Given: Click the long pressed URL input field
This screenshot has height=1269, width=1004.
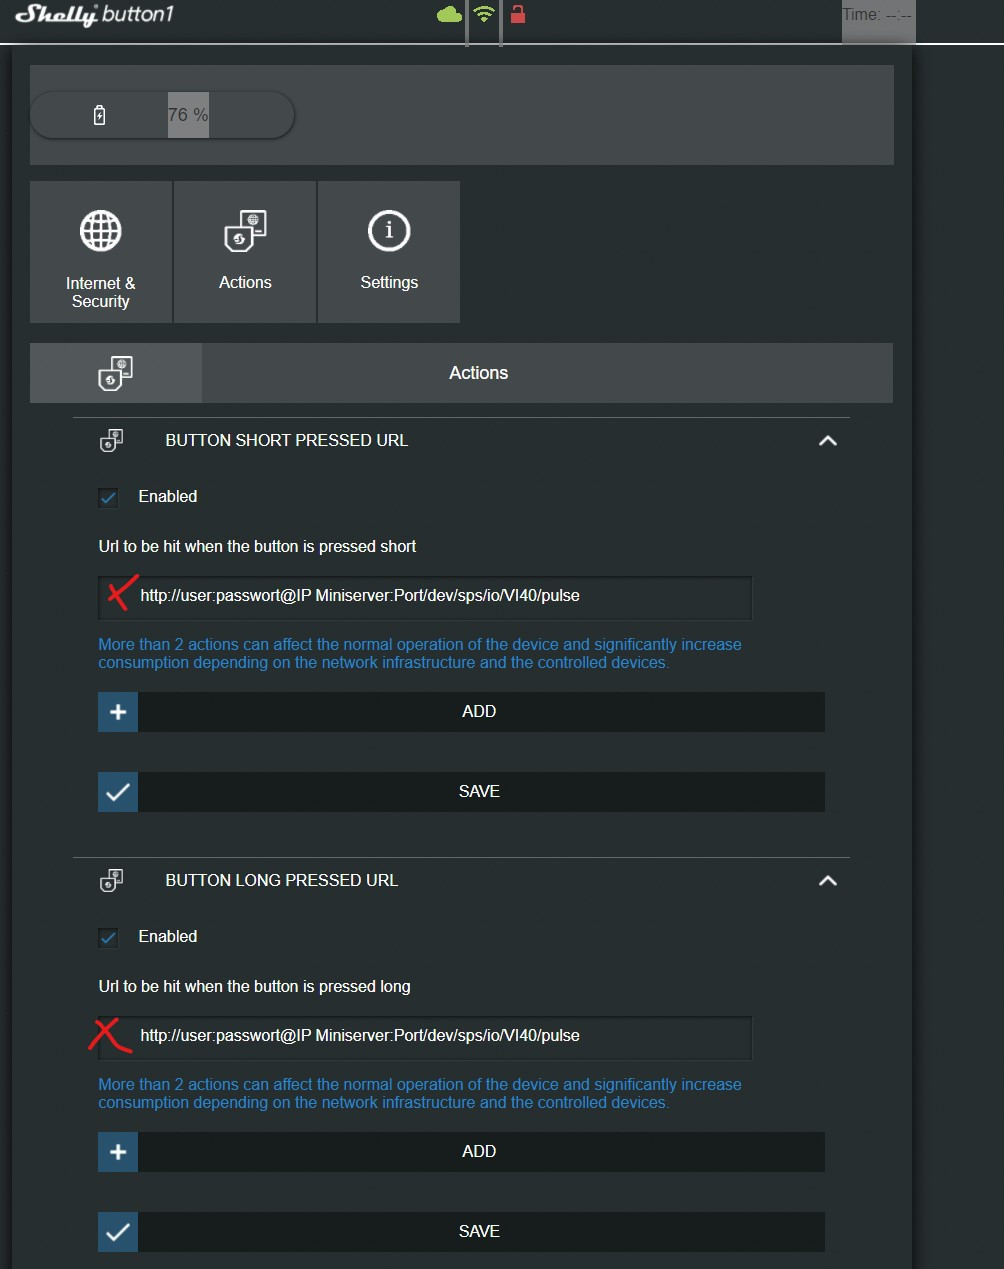Looking at the screenshot, I should 440,1036.
